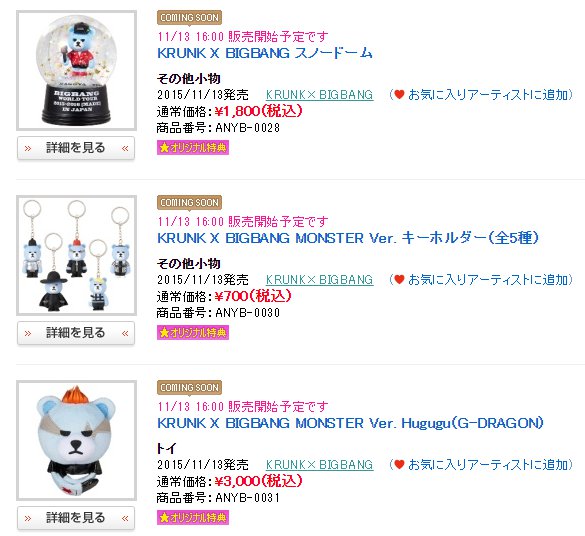Click the COMING SOON badge above the Hugugu title
585x536 pixels.
pyautogui.click(x=190, y=388)
